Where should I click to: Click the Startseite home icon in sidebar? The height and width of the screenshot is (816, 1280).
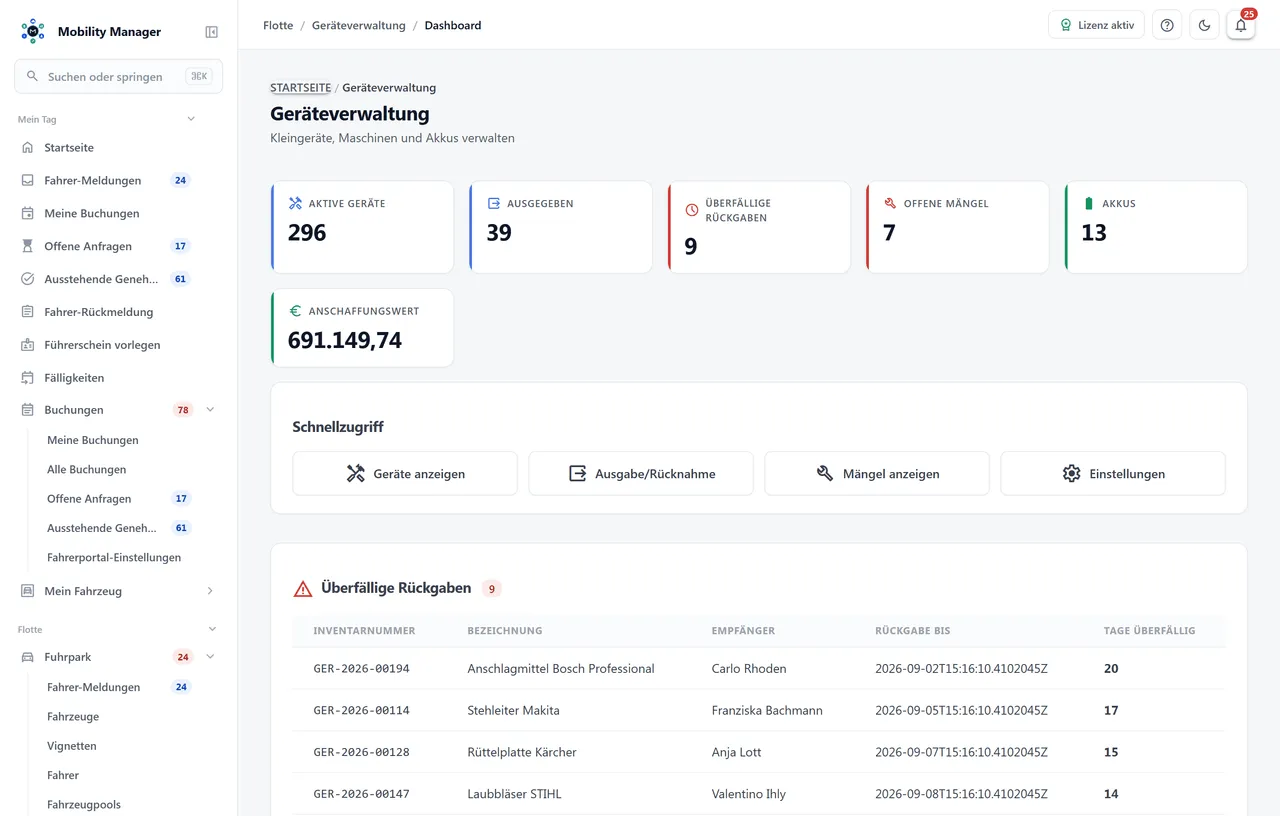tap(27, 148)
